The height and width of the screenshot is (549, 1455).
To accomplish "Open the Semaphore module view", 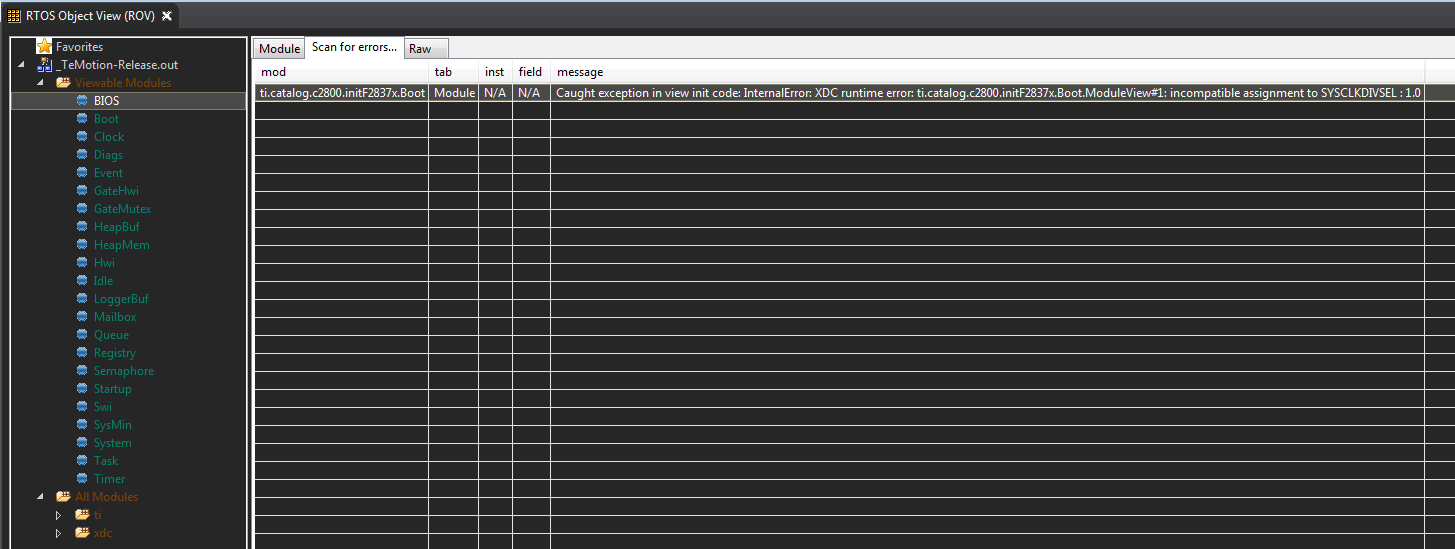I will tap(123, 371).
